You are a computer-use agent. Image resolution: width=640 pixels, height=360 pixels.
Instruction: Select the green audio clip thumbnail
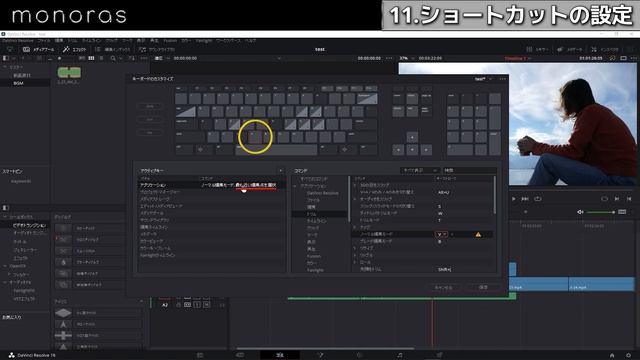click(69, 72)
